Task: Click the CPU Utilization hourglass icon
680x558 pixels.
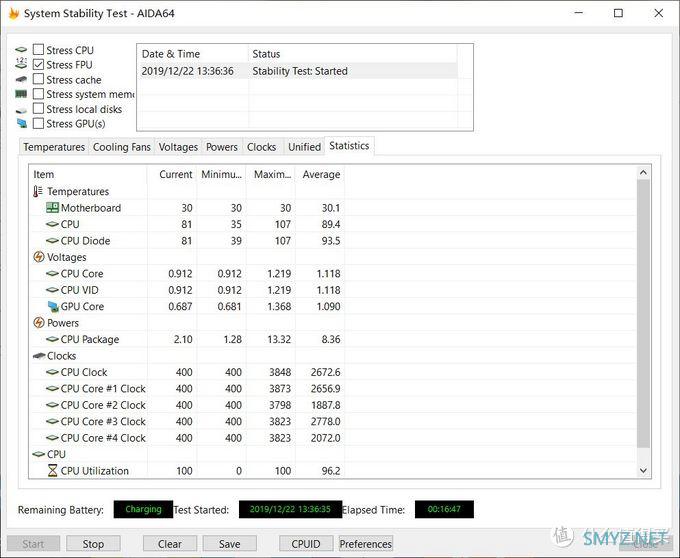Action: coord(52,470)
